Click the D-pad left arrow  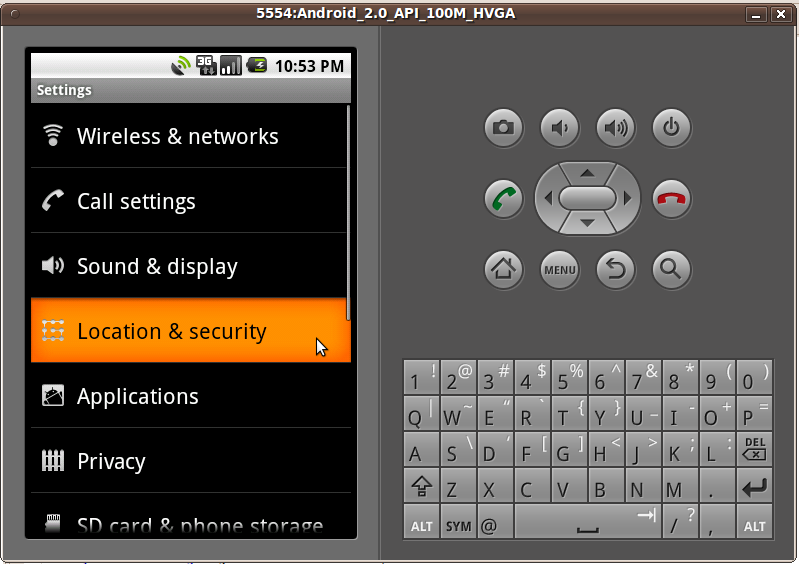click(548, 198)
